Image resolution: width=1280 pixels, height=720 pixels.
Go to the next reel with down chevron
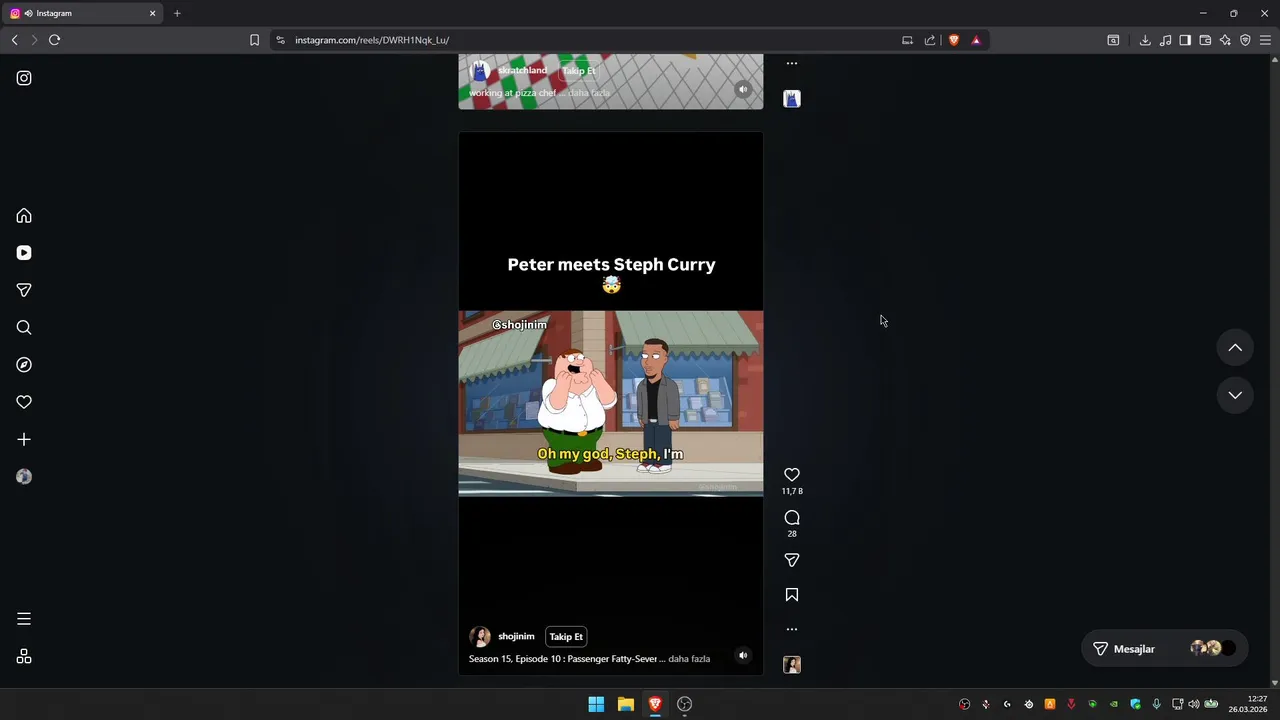(x=1235, y=395)
